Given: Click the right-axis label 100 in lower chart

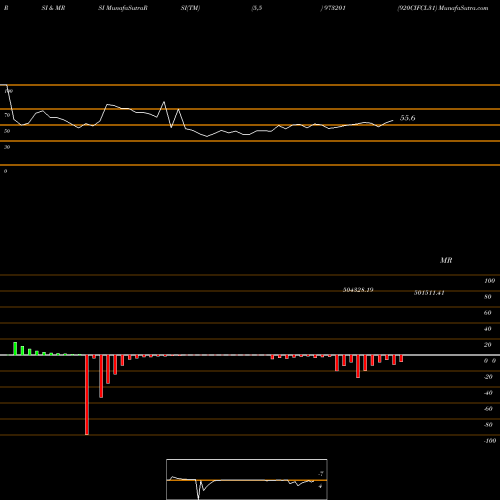Looking at the screenshot, I should (490, 281).
